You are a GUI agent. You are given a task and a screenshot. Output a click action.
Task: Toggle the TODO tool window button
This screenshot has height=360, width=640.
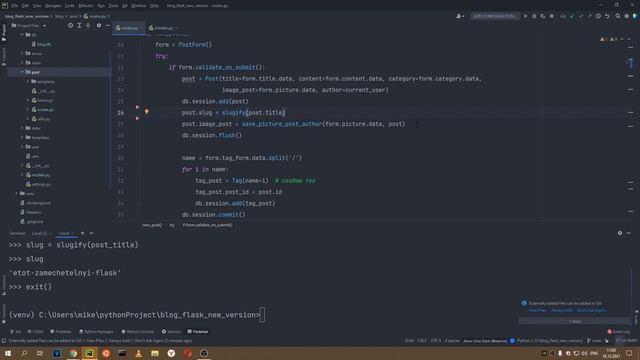click(x=35, y=332)
